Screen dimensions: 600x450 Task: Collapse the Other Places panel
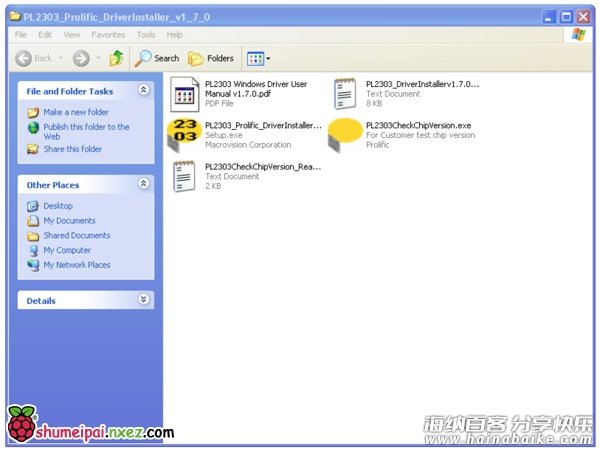[x=143, y=184]
